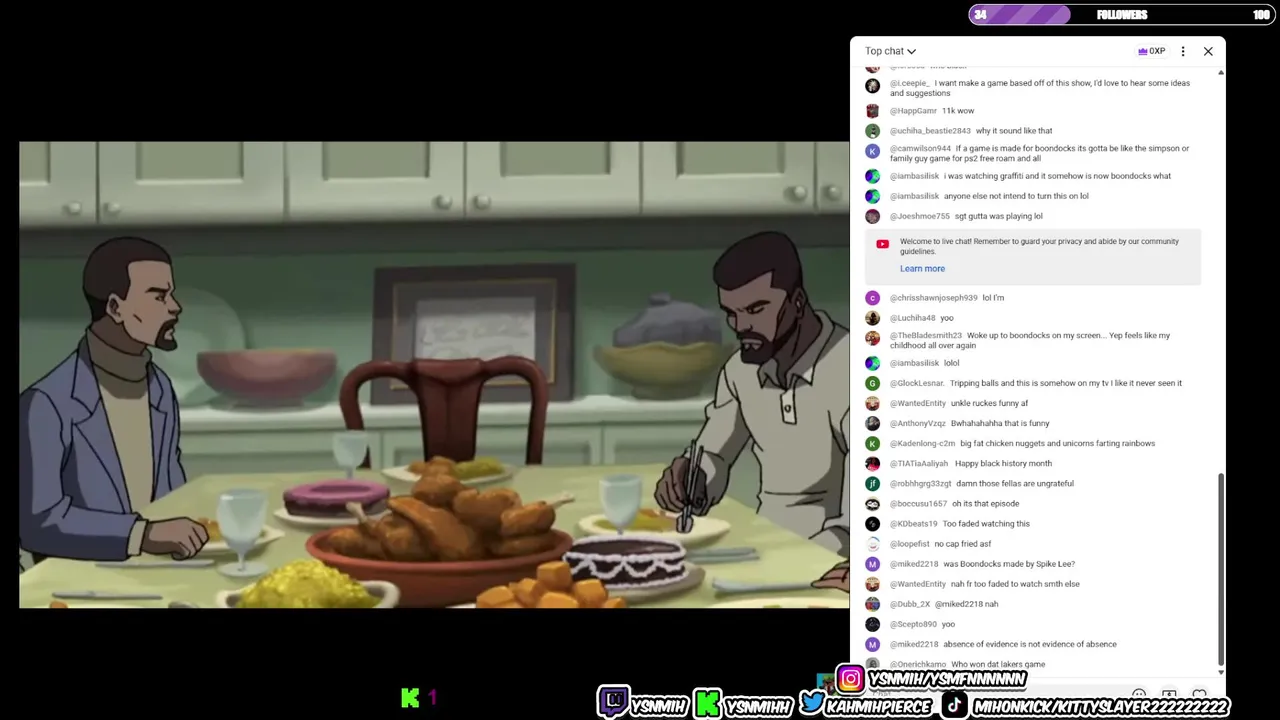
Task: Click the 0XP crown badge button
Action: [x=1151, y=51]
